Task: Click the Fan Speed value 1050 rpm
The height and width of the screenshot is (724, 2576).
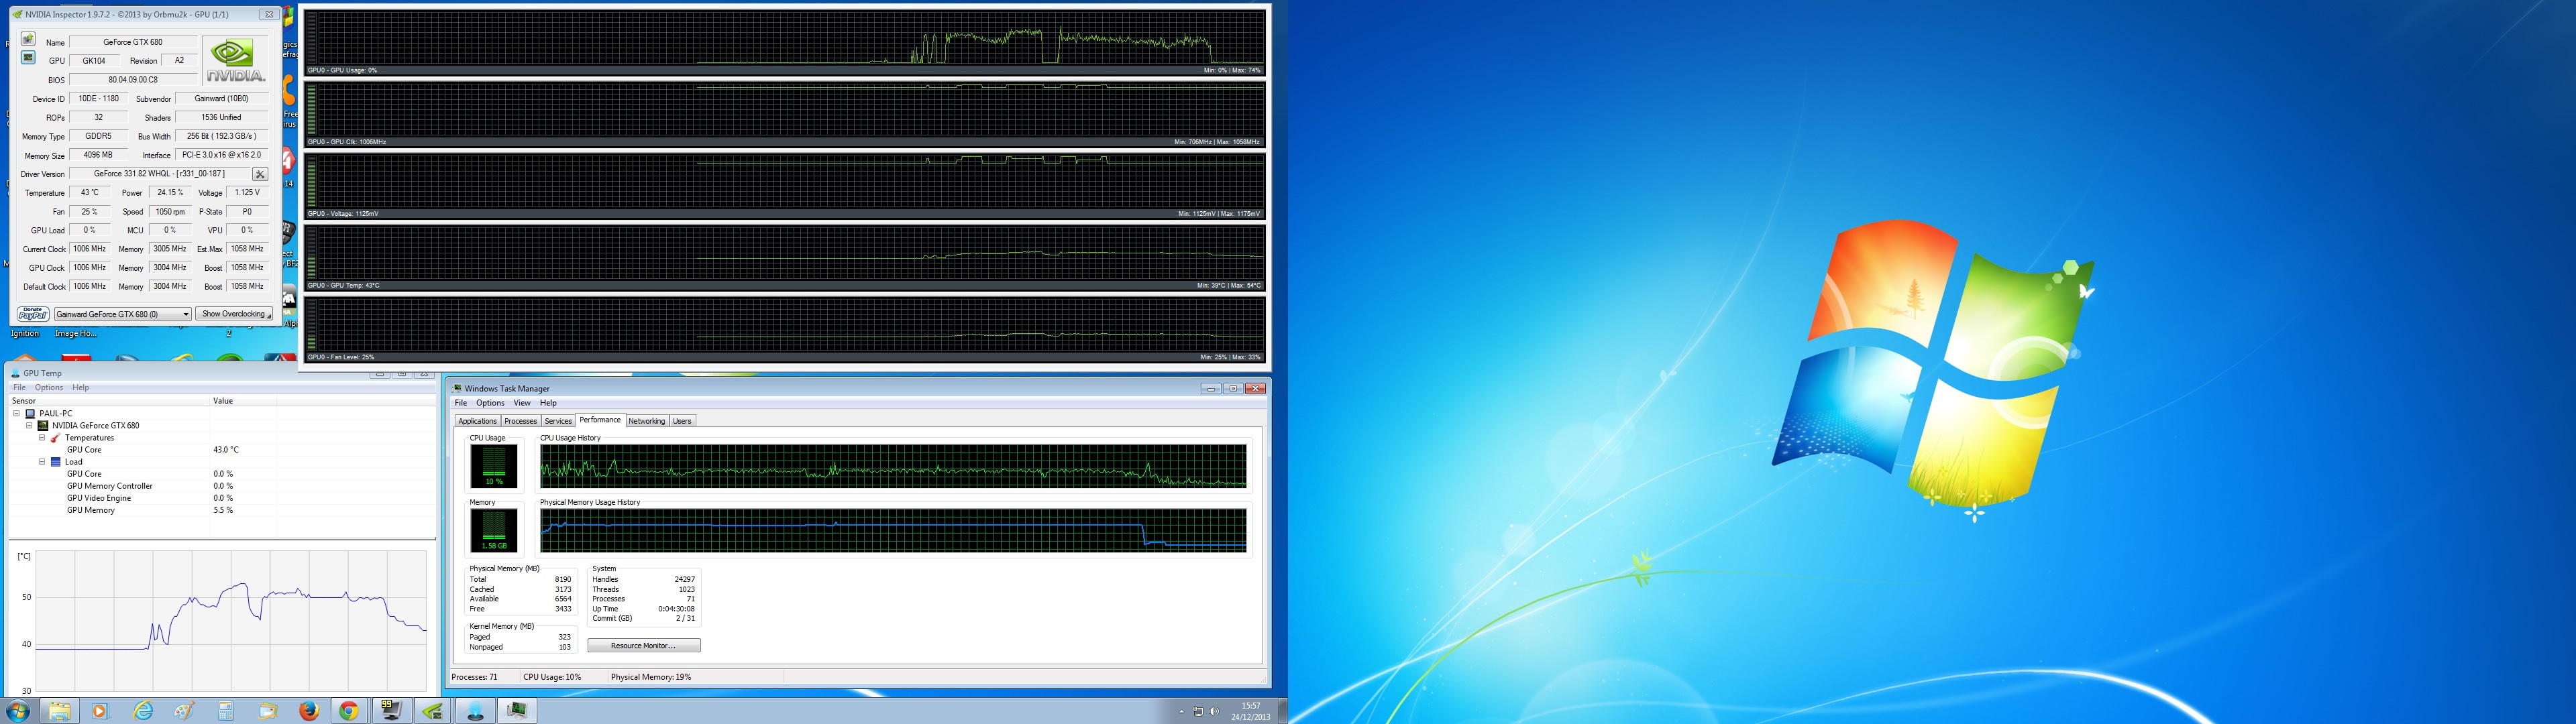Action: point(169,212)
